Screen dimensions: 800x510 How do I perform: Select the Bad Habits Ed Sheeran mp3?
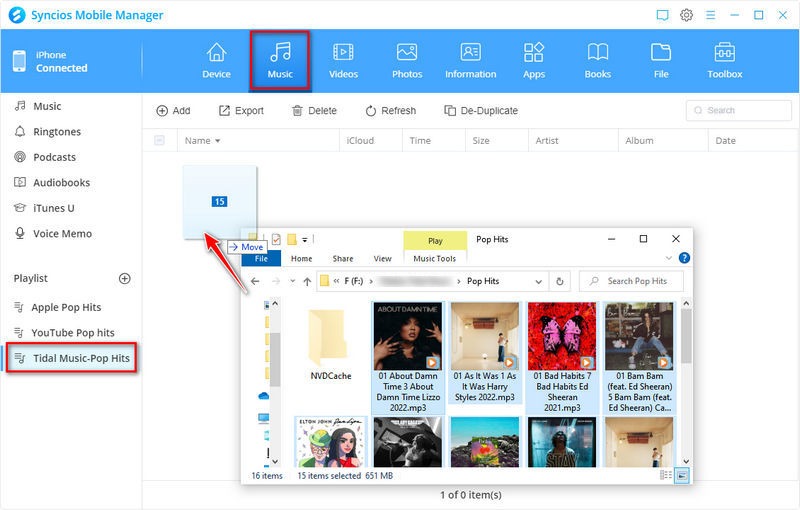click(562, 357)
